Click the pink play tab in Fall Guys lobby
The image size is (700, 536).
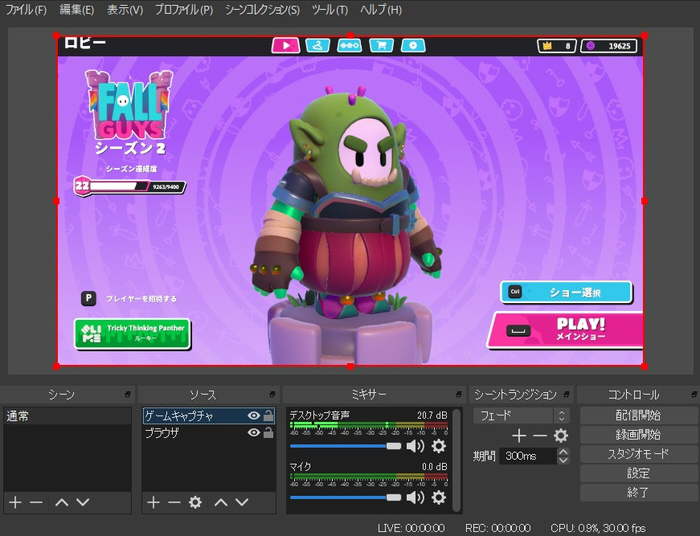(286, 46)
